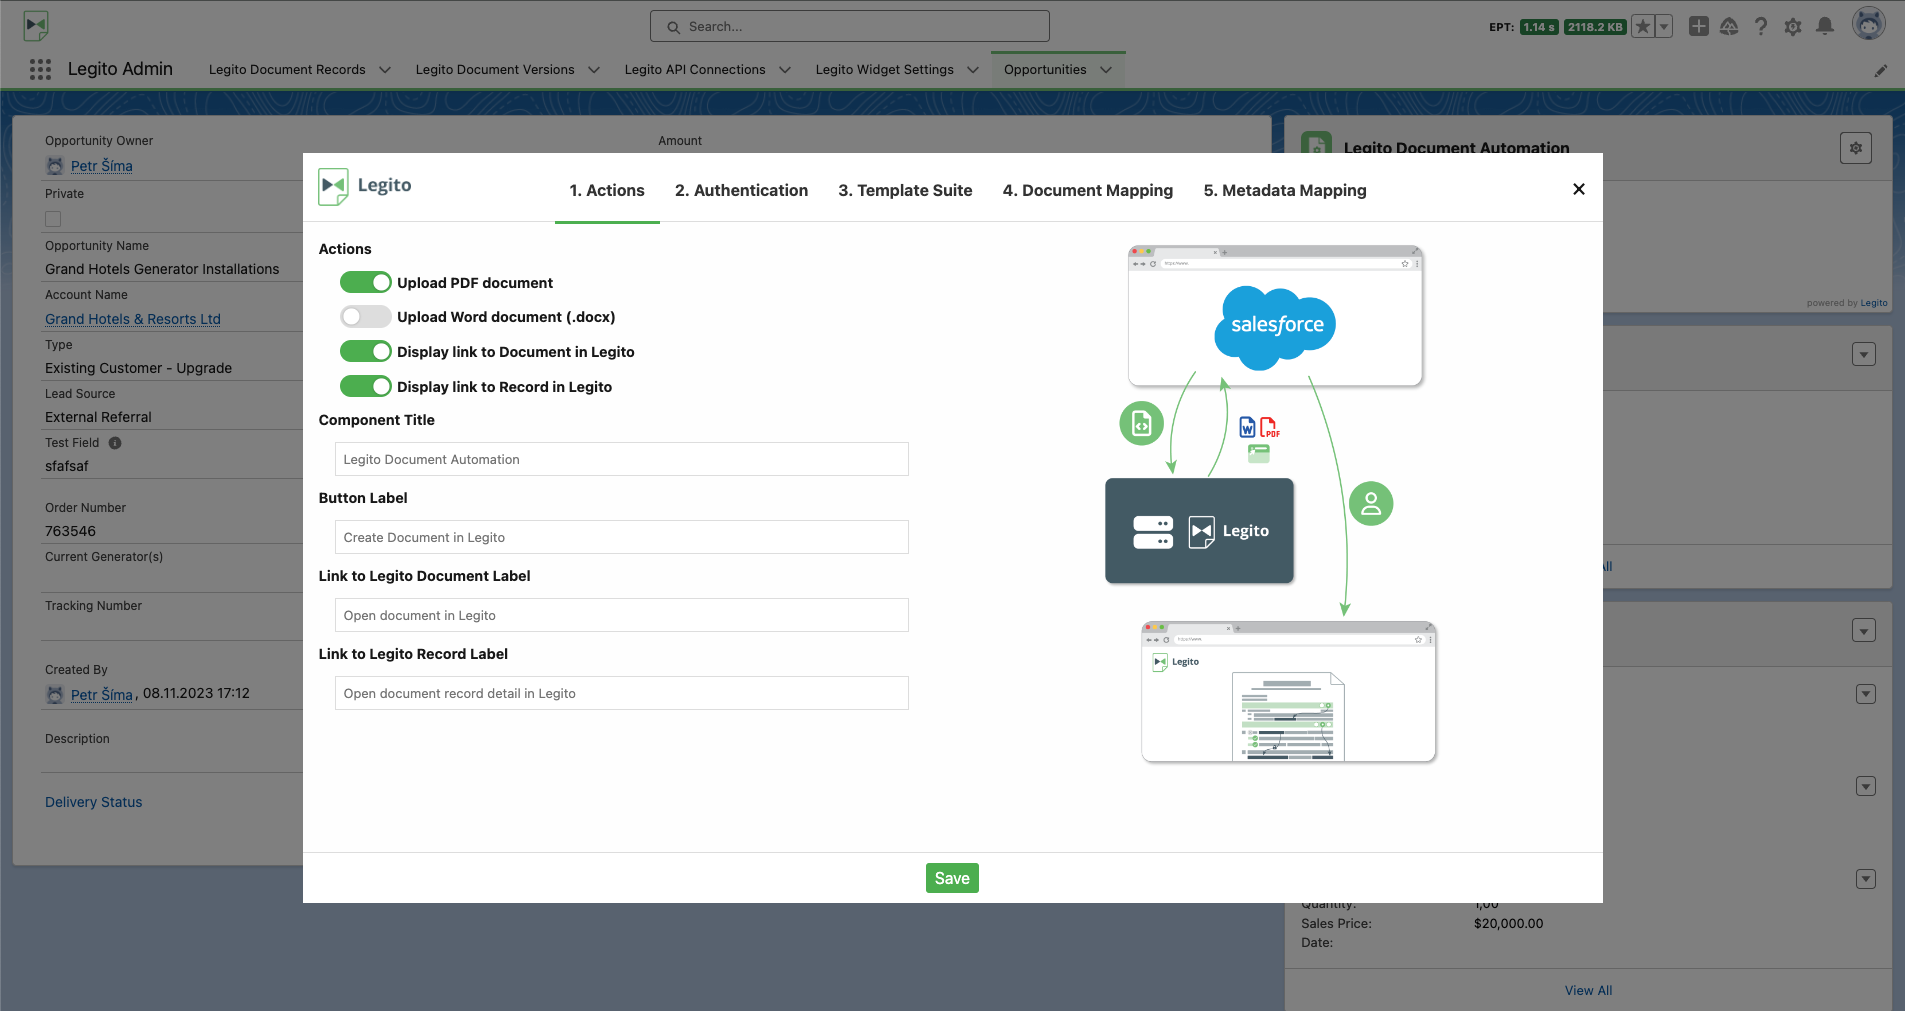Click the Salesforce cloud logo in the diagram
This screenshot has width=1905, height=1011.
click(1275, 328)
